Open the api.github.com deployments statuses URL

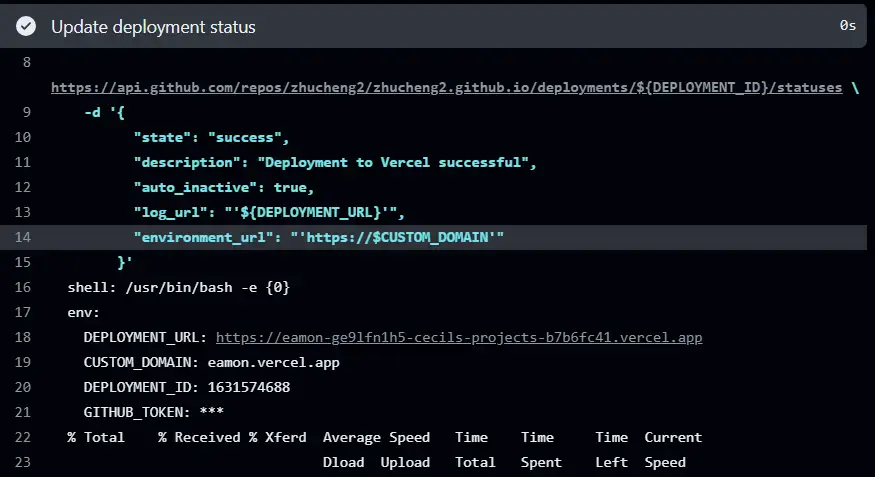coord(446,87)
